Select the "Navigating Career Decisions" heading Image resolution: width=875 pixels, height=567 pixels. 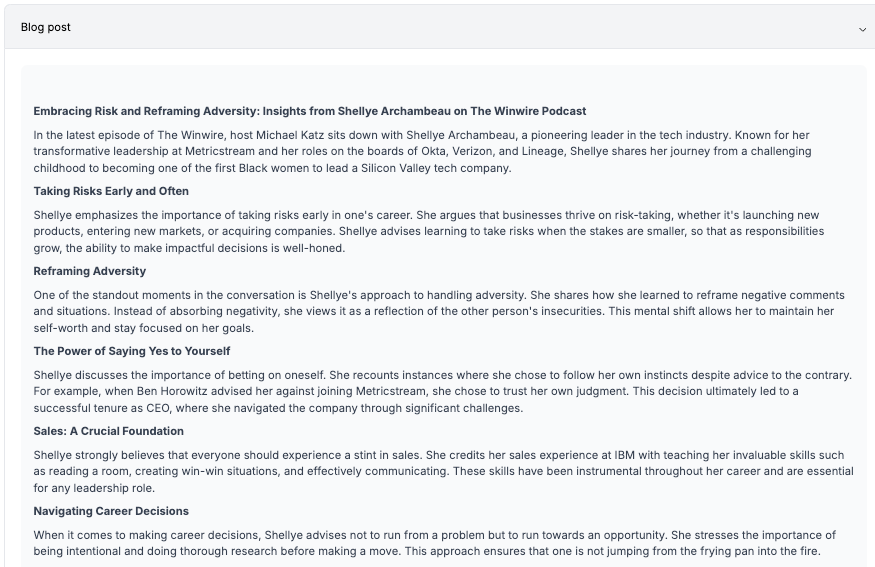tap(111, 511)
